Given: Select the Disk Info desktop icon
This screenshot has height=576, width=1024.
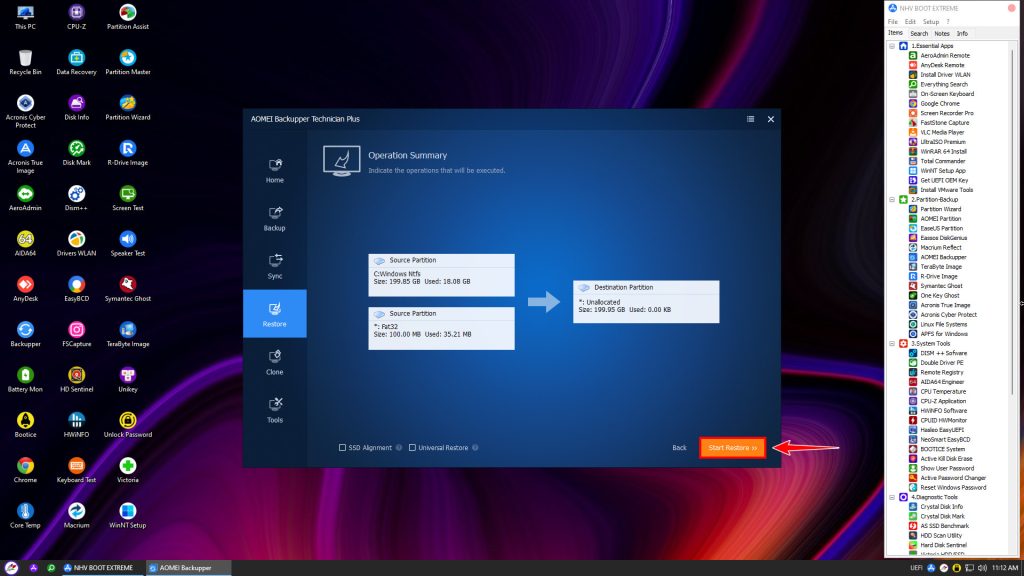Looking at the screenshot, I should click(x=76, y=108).
